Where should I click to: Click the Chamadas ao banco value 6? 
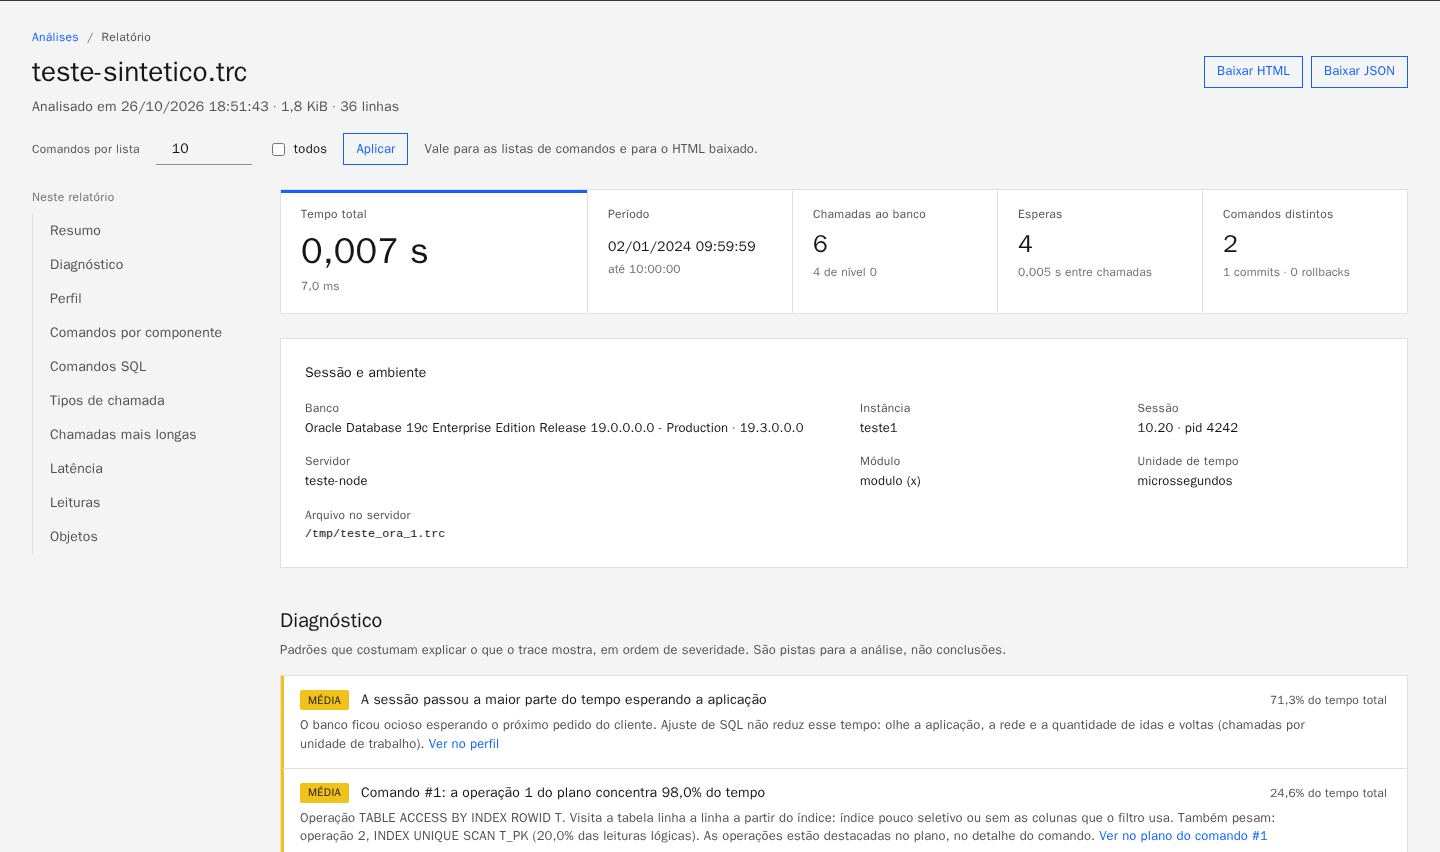(x=820, y=244)
